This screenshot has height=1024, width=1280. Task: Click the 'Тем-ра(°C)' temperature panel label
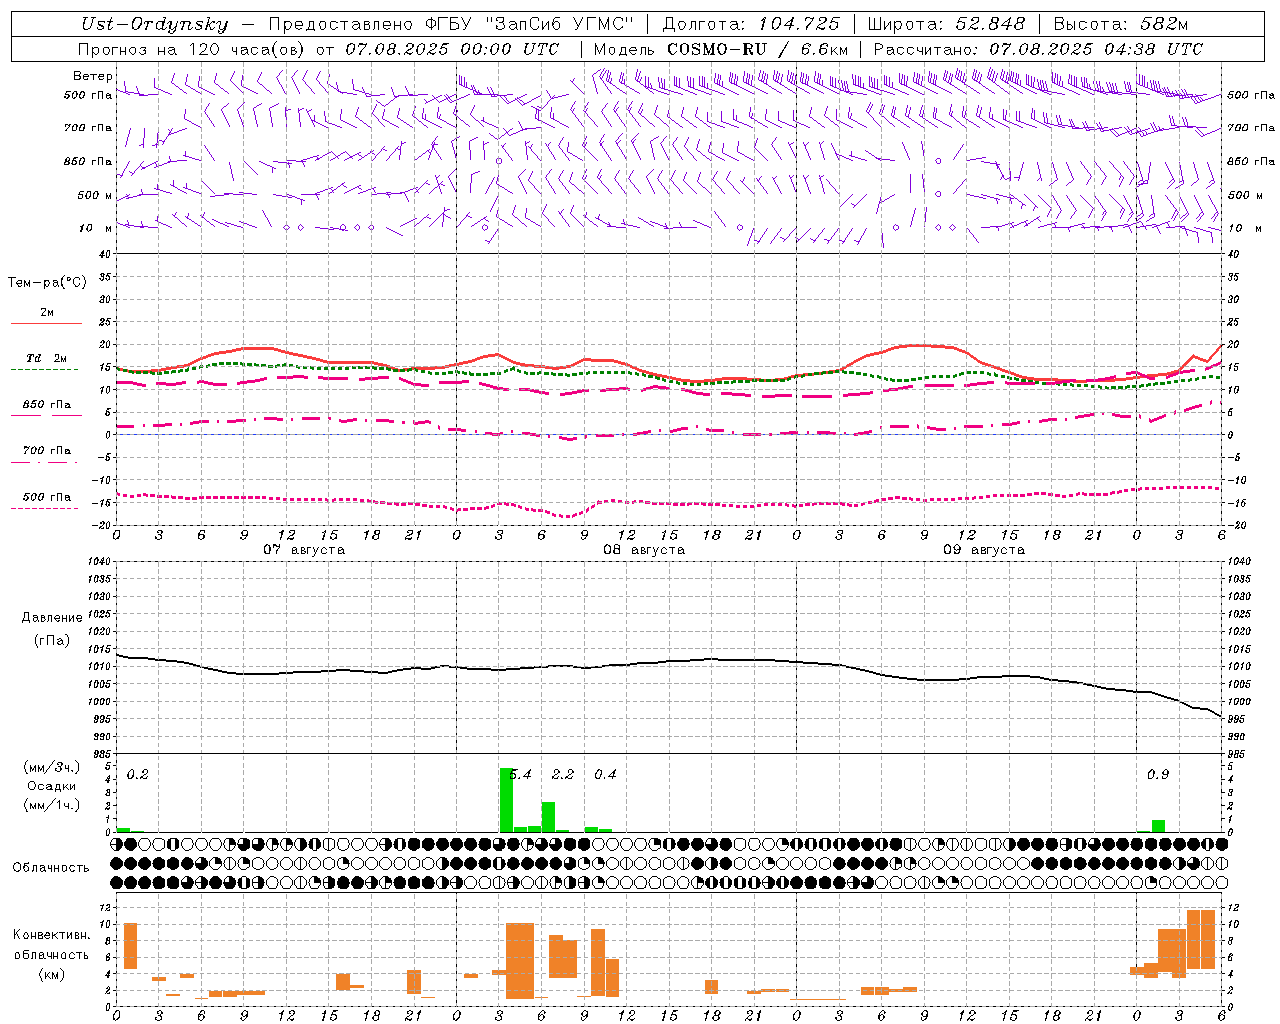coord(47,282)
